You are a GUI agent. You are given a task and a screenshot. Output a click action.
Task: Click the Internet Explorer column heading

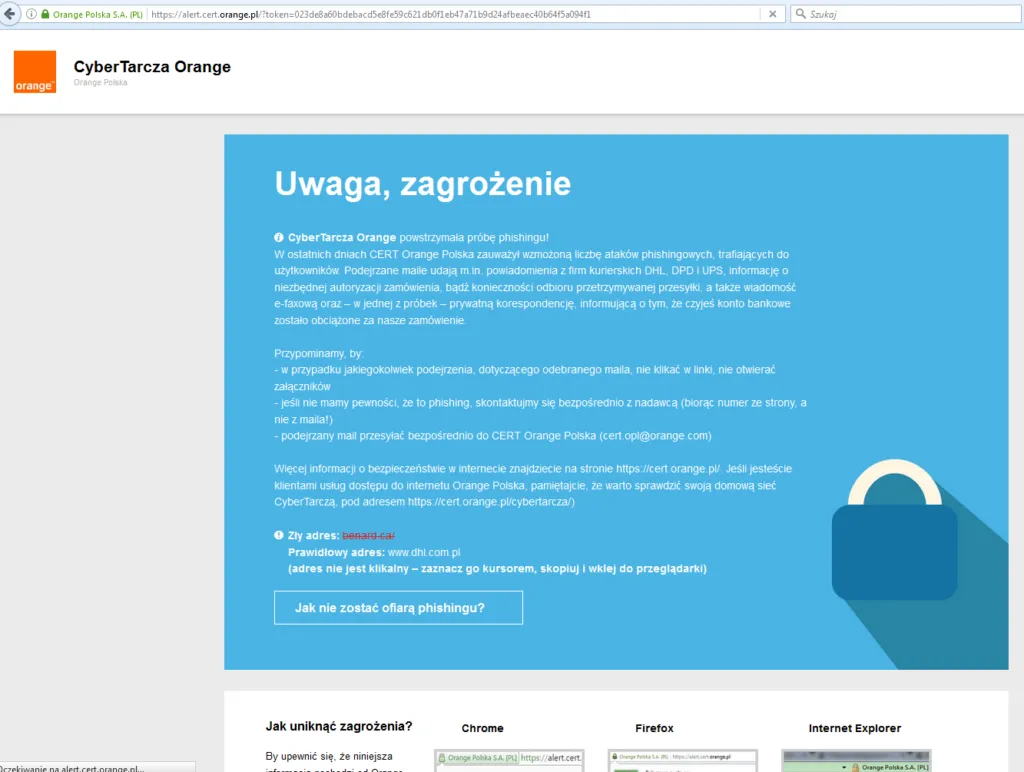855,728
